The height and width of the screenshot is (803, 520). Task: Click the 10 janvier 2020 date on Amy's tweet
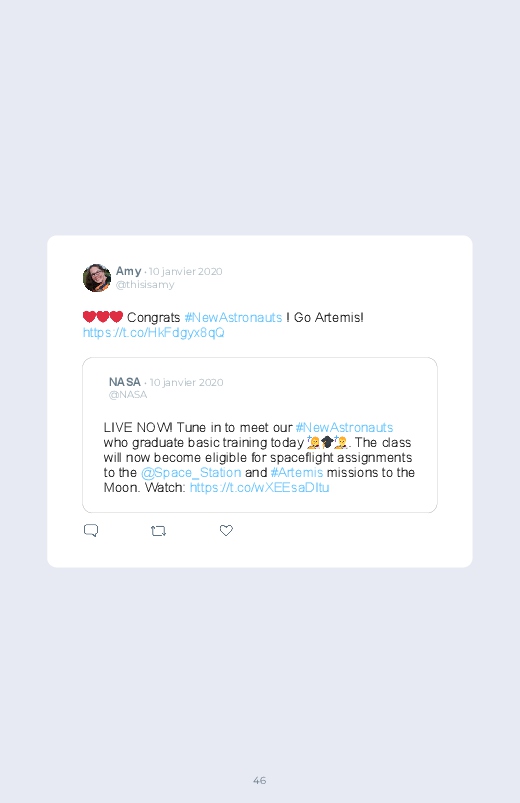pos(185,271)
